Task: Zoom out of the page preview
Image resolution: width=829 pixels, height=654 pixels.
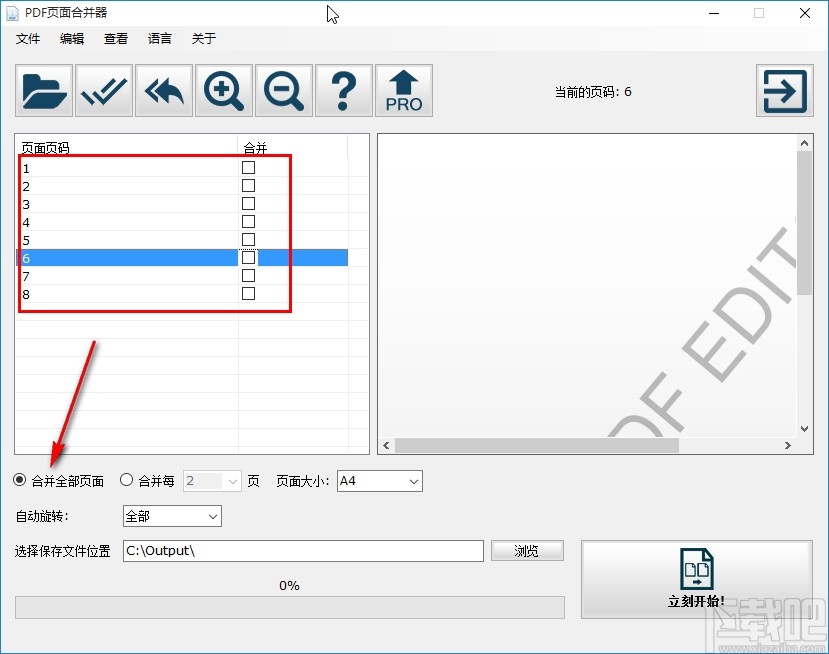Action: tap(283, 90)
